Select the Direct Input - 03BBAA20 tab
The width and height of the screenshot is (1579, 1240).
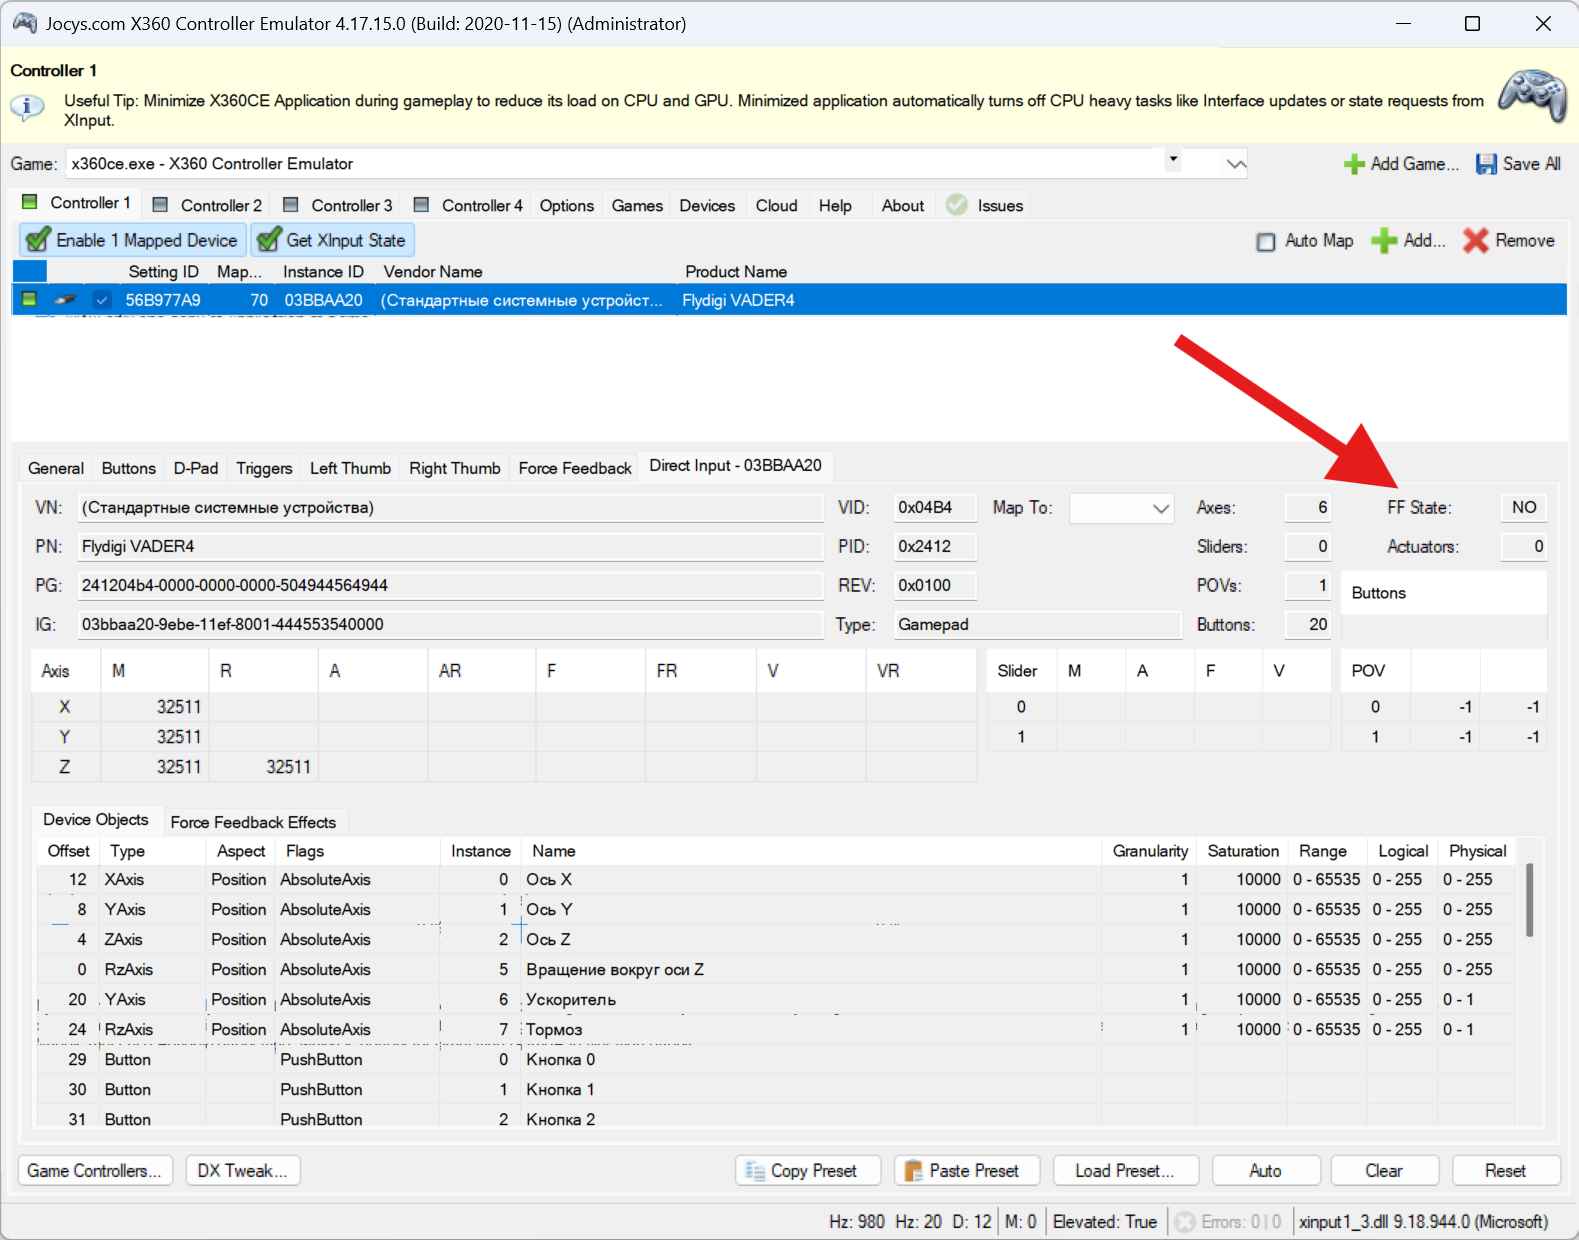coord(735,466)
